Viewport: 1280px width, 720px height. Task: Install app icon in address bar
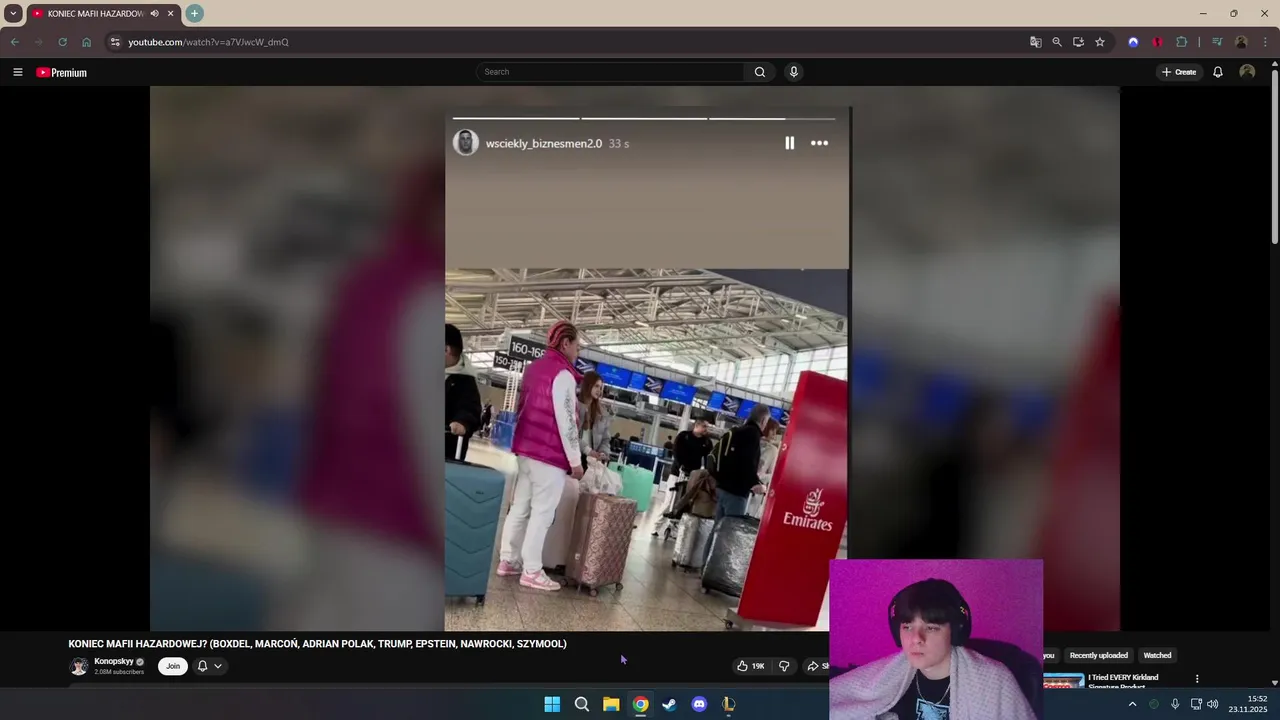(1078, 42)
